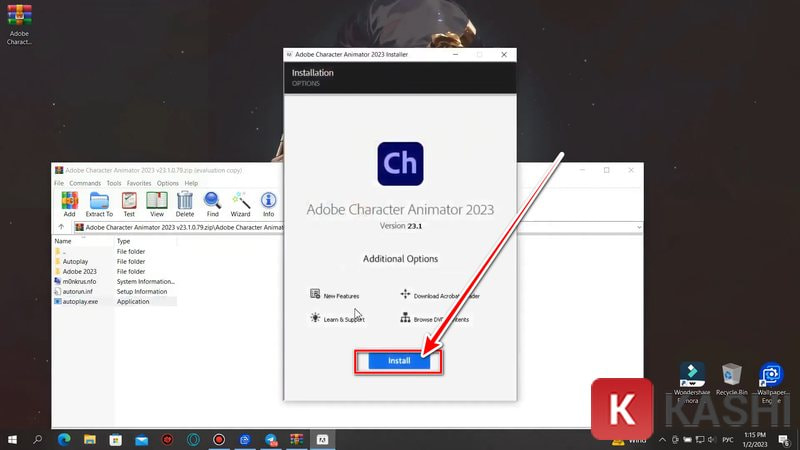Open the clock and date flyout
Screen dimensions: 800x450
point(755,439)
